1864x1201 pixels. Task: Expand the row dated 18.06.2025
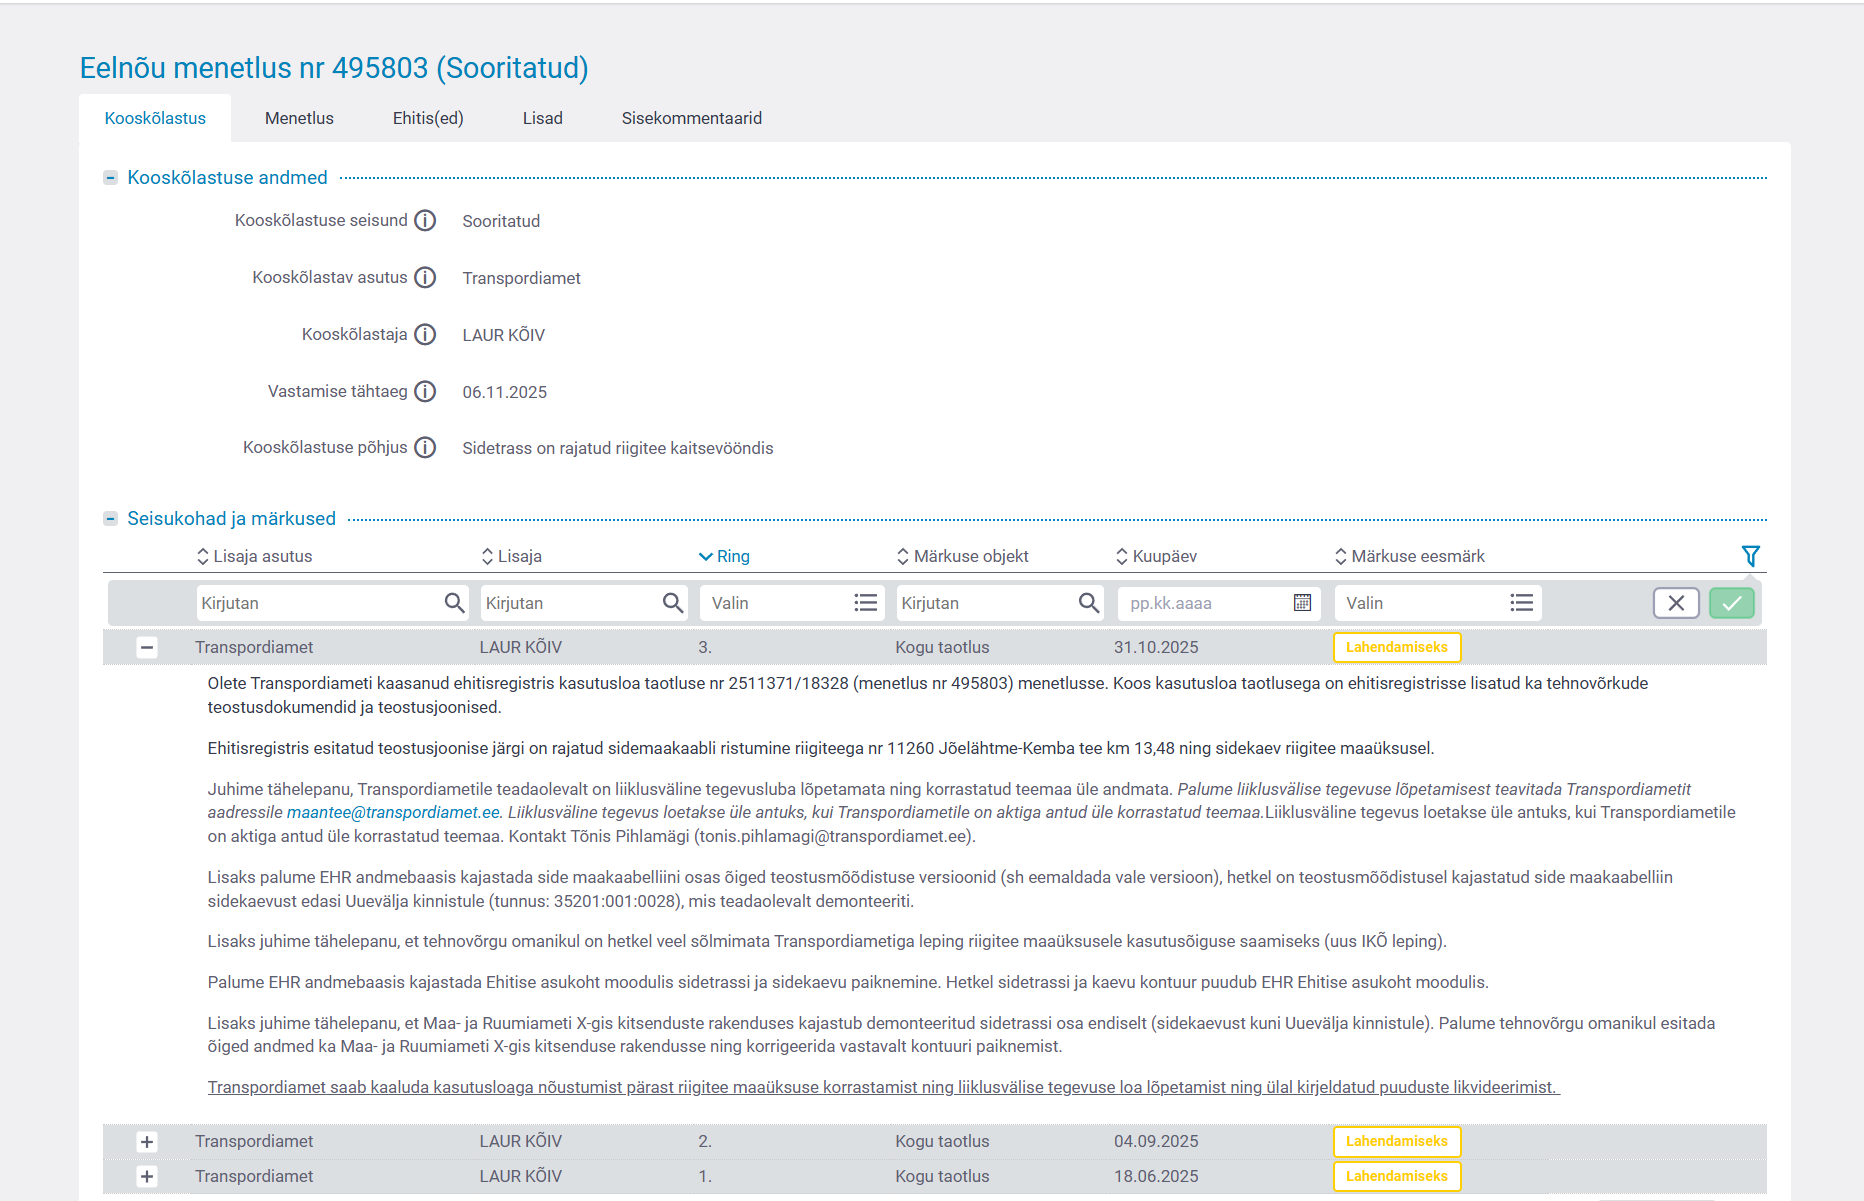147,1177
